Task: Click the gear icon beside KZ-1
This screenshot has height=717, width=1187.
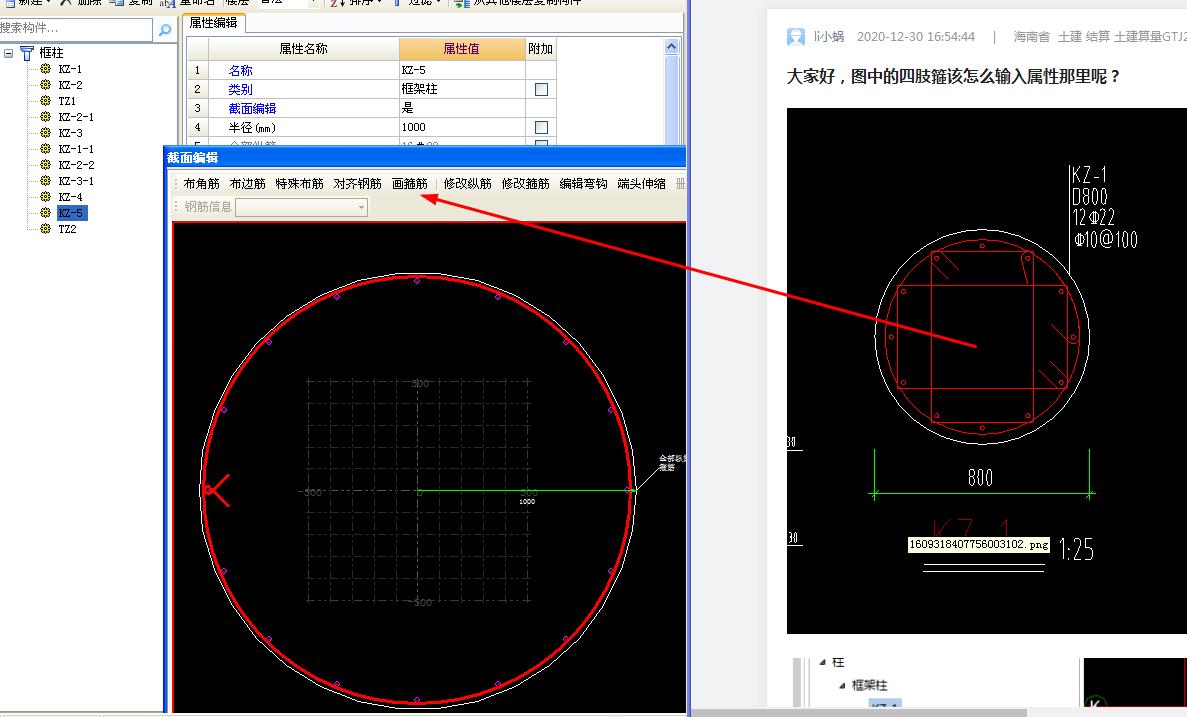Action: click(45, 69)
